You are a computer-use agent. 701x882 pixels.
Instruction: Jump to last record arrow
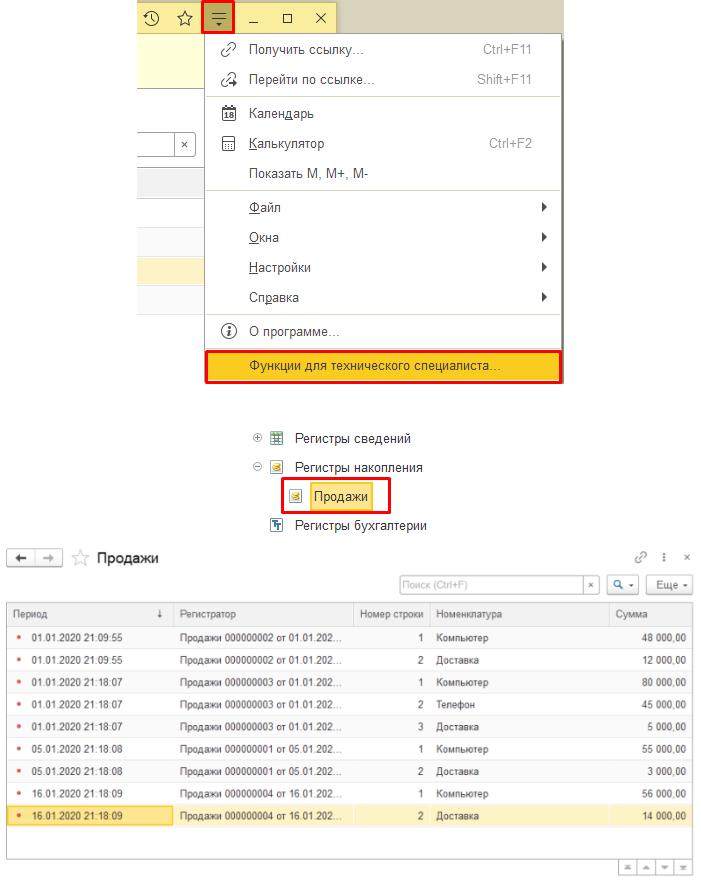683,867
